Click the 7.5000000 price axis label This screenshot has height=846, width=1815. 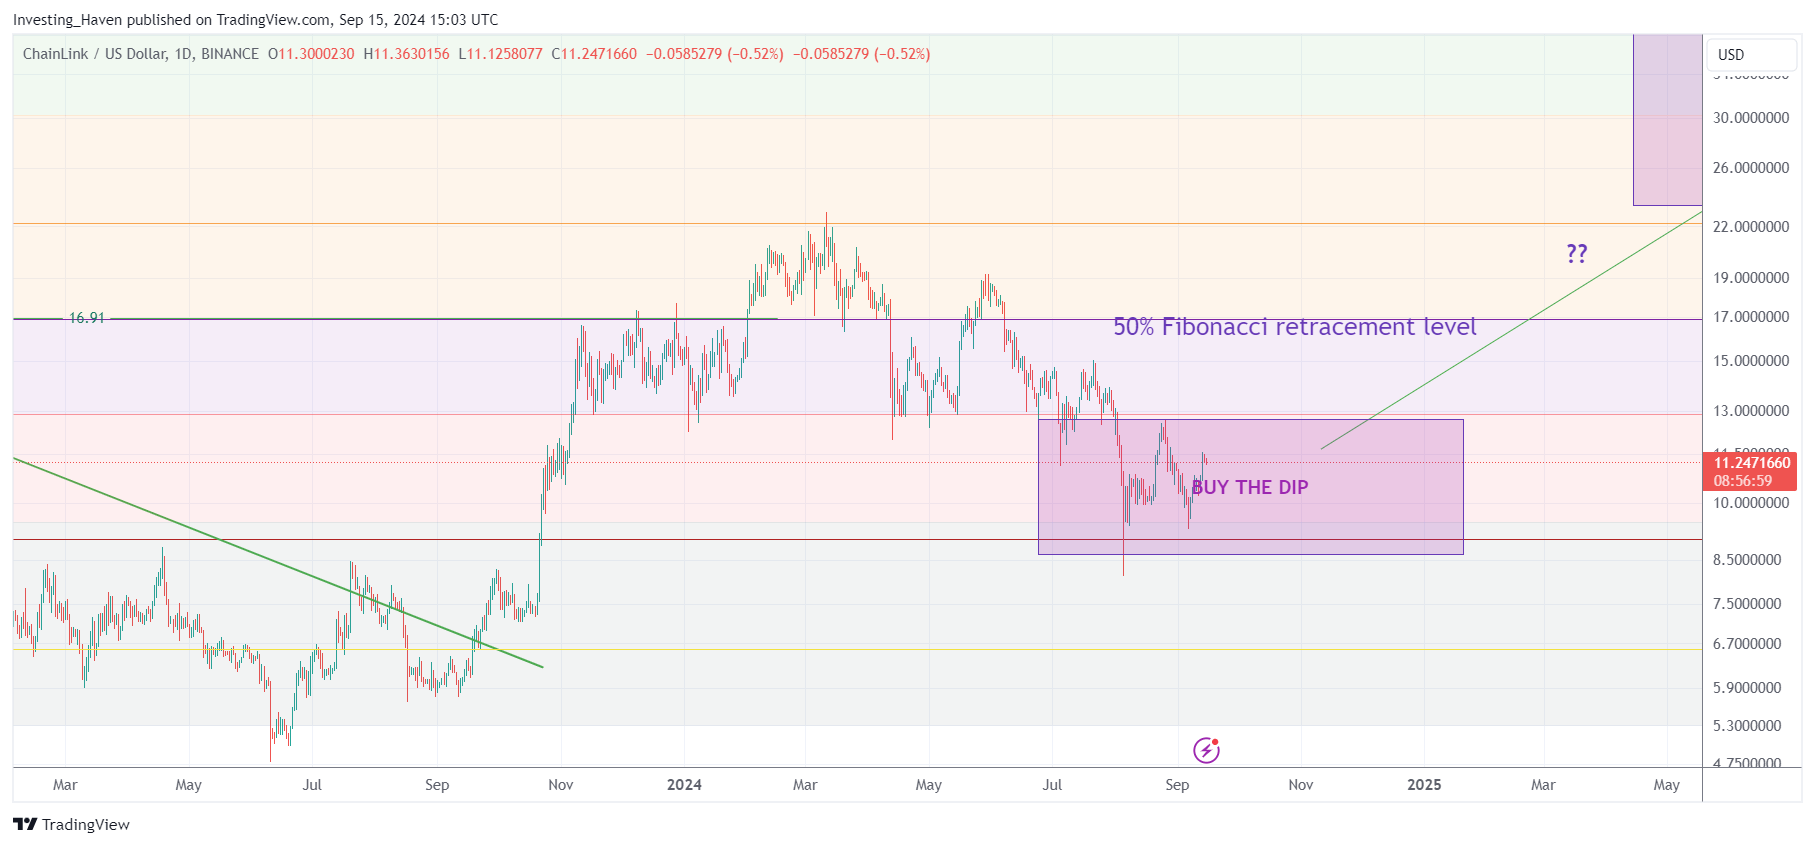tap(1747, 604)
